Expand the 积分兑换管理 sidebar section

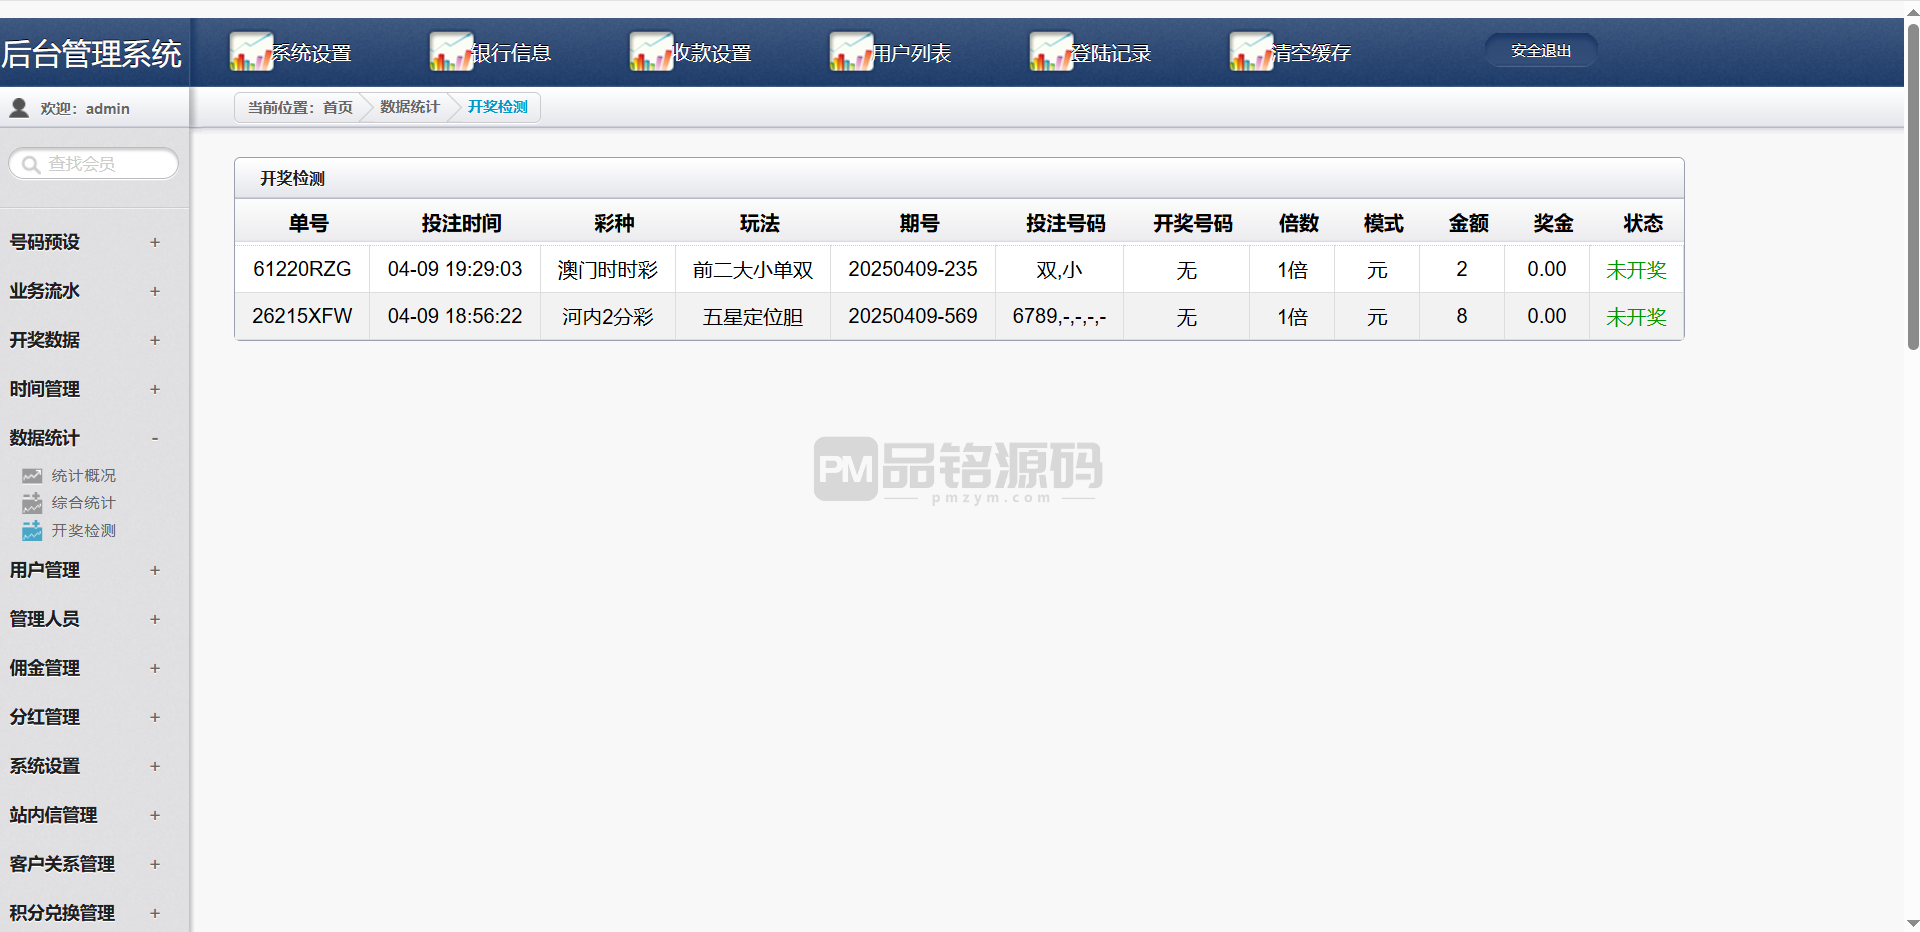pos(155,913)
